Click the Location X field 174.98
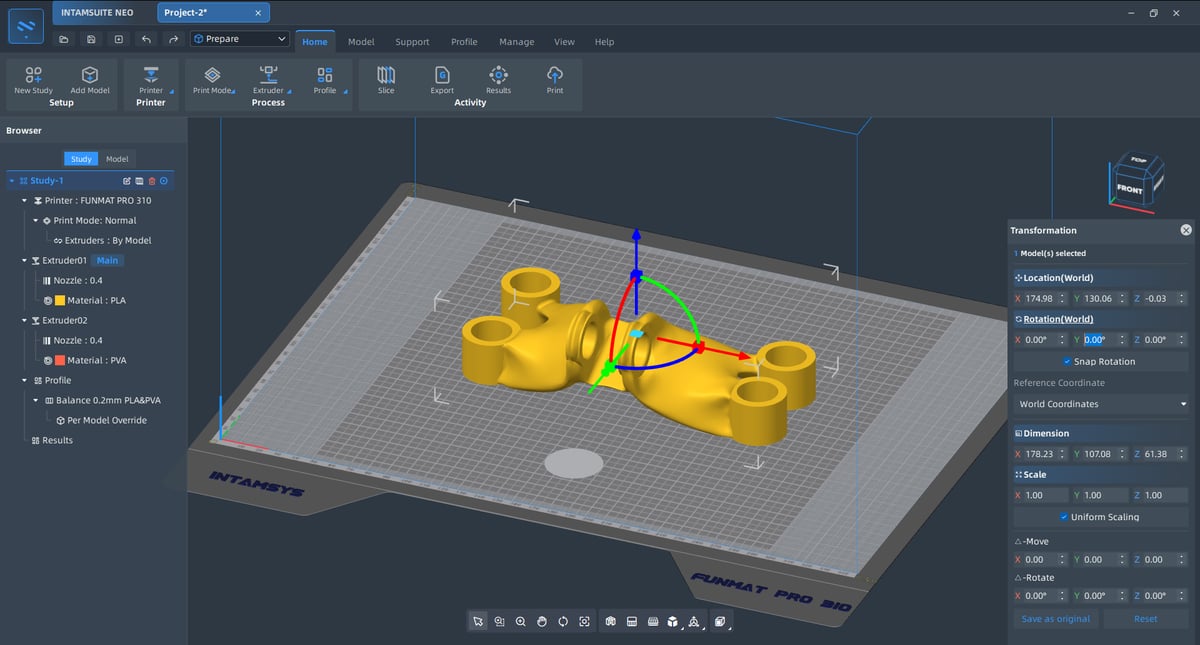The height and width of the screenshot is (645, 1200). pyautogui.click(x=1040, y=298)
